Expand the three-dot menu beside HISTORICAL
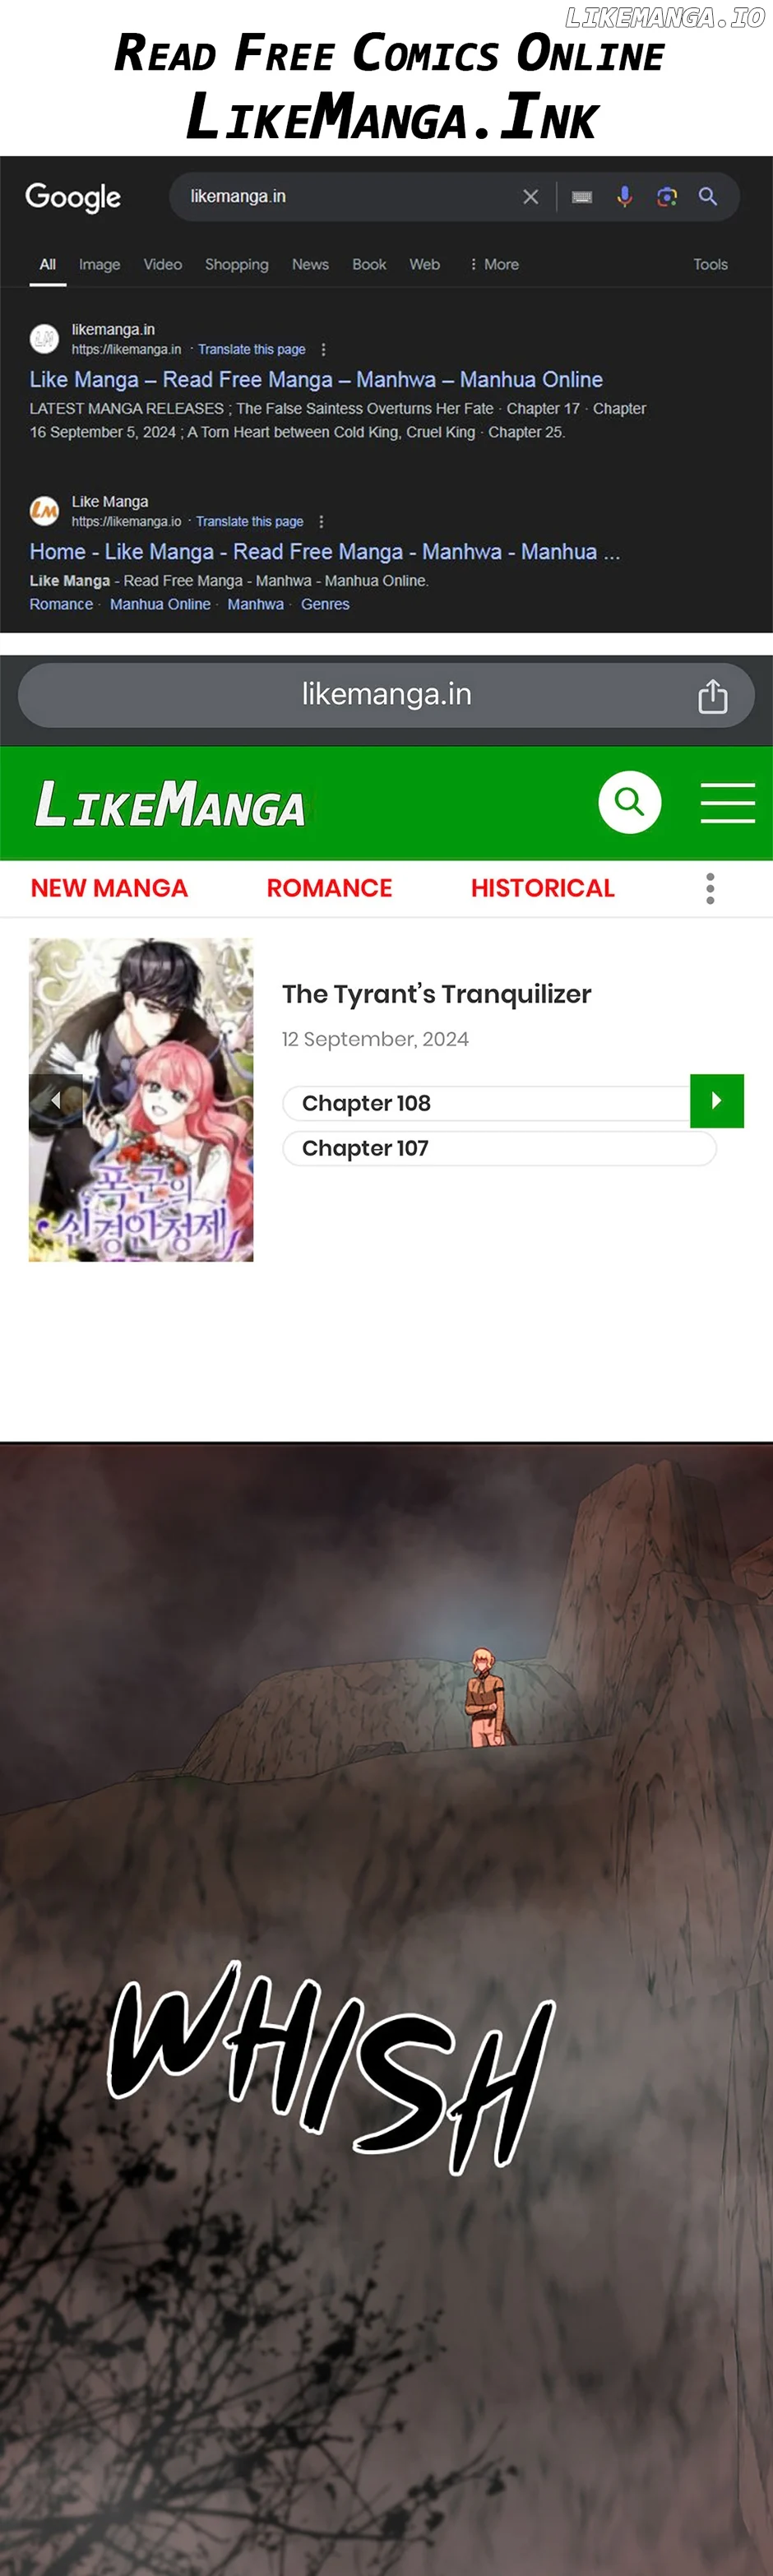 point(710,888)
